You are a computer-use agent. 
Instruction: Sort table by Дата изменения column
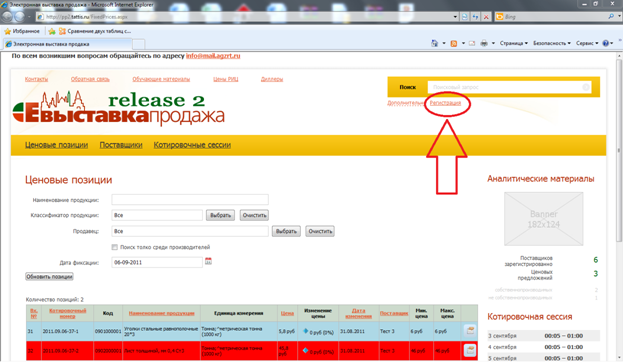pos(358,313)
